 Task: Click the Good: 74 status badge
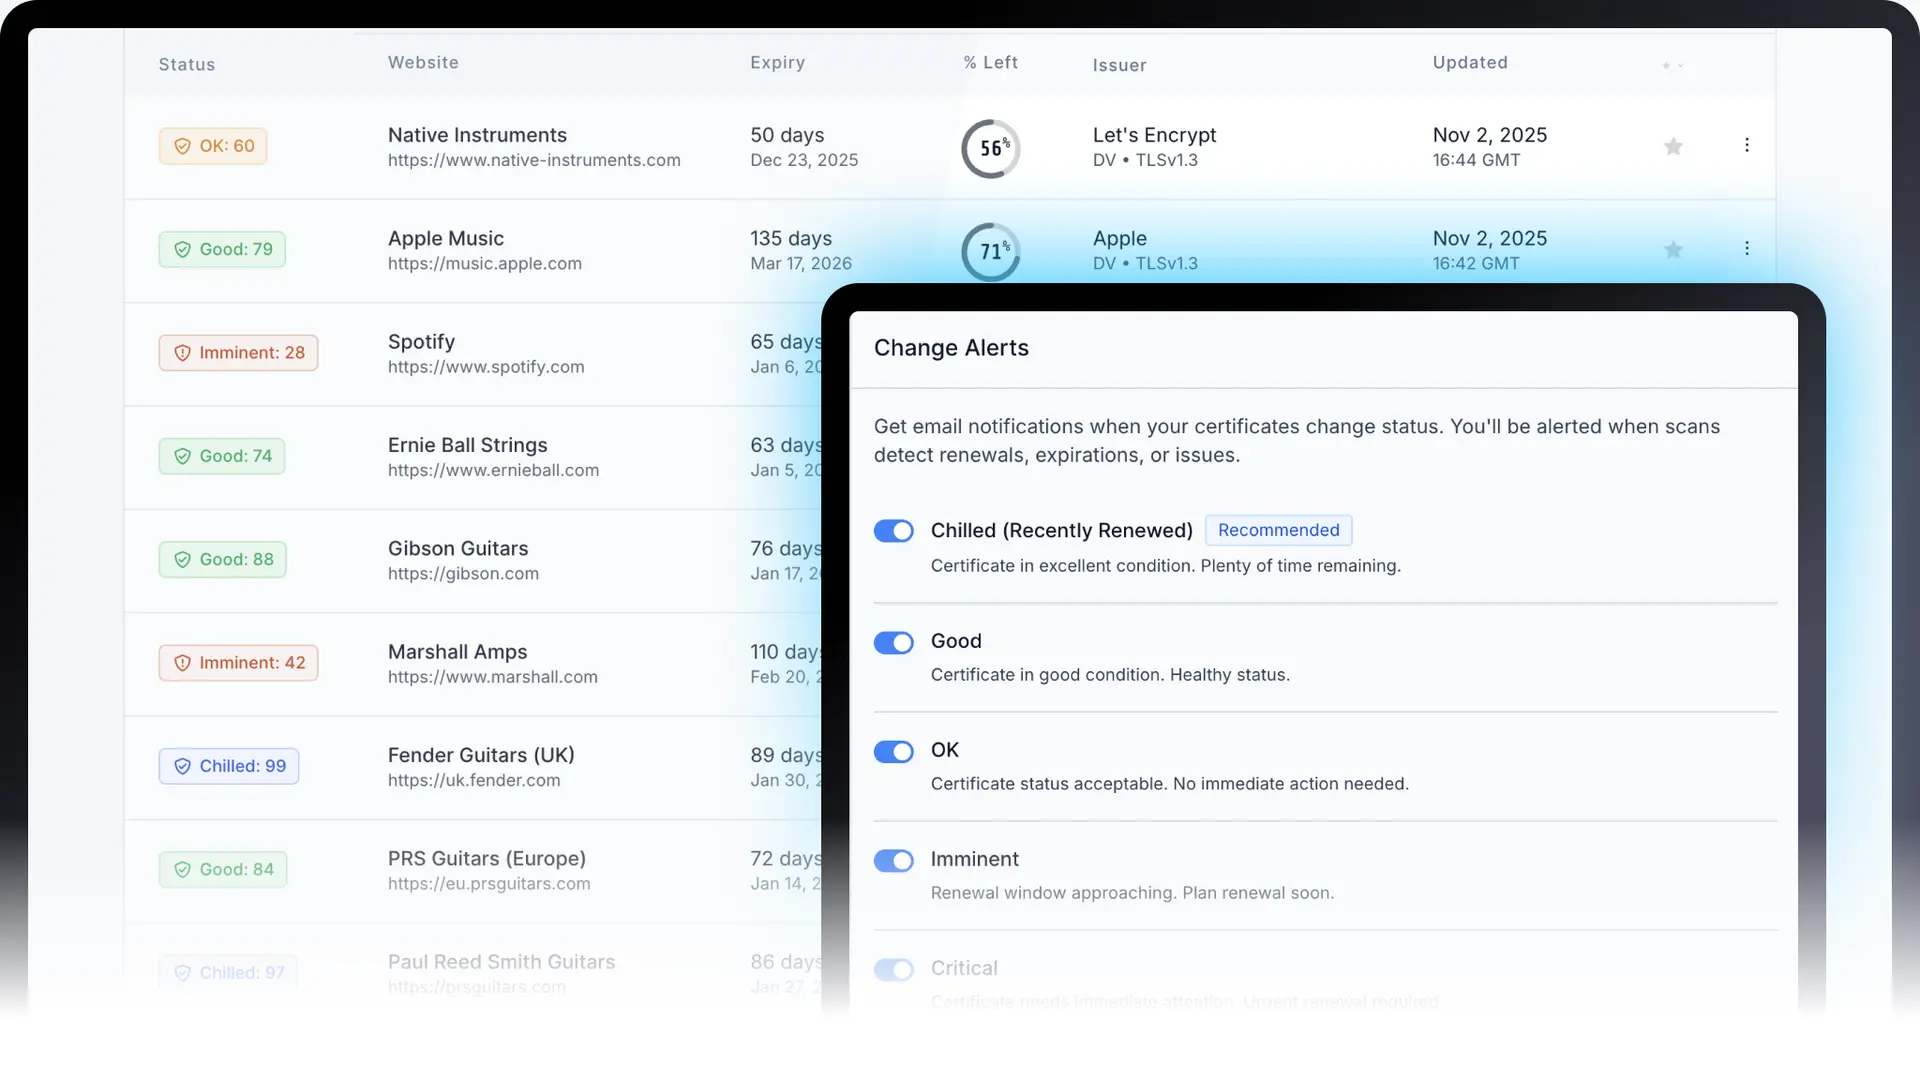tap(222, 456)
